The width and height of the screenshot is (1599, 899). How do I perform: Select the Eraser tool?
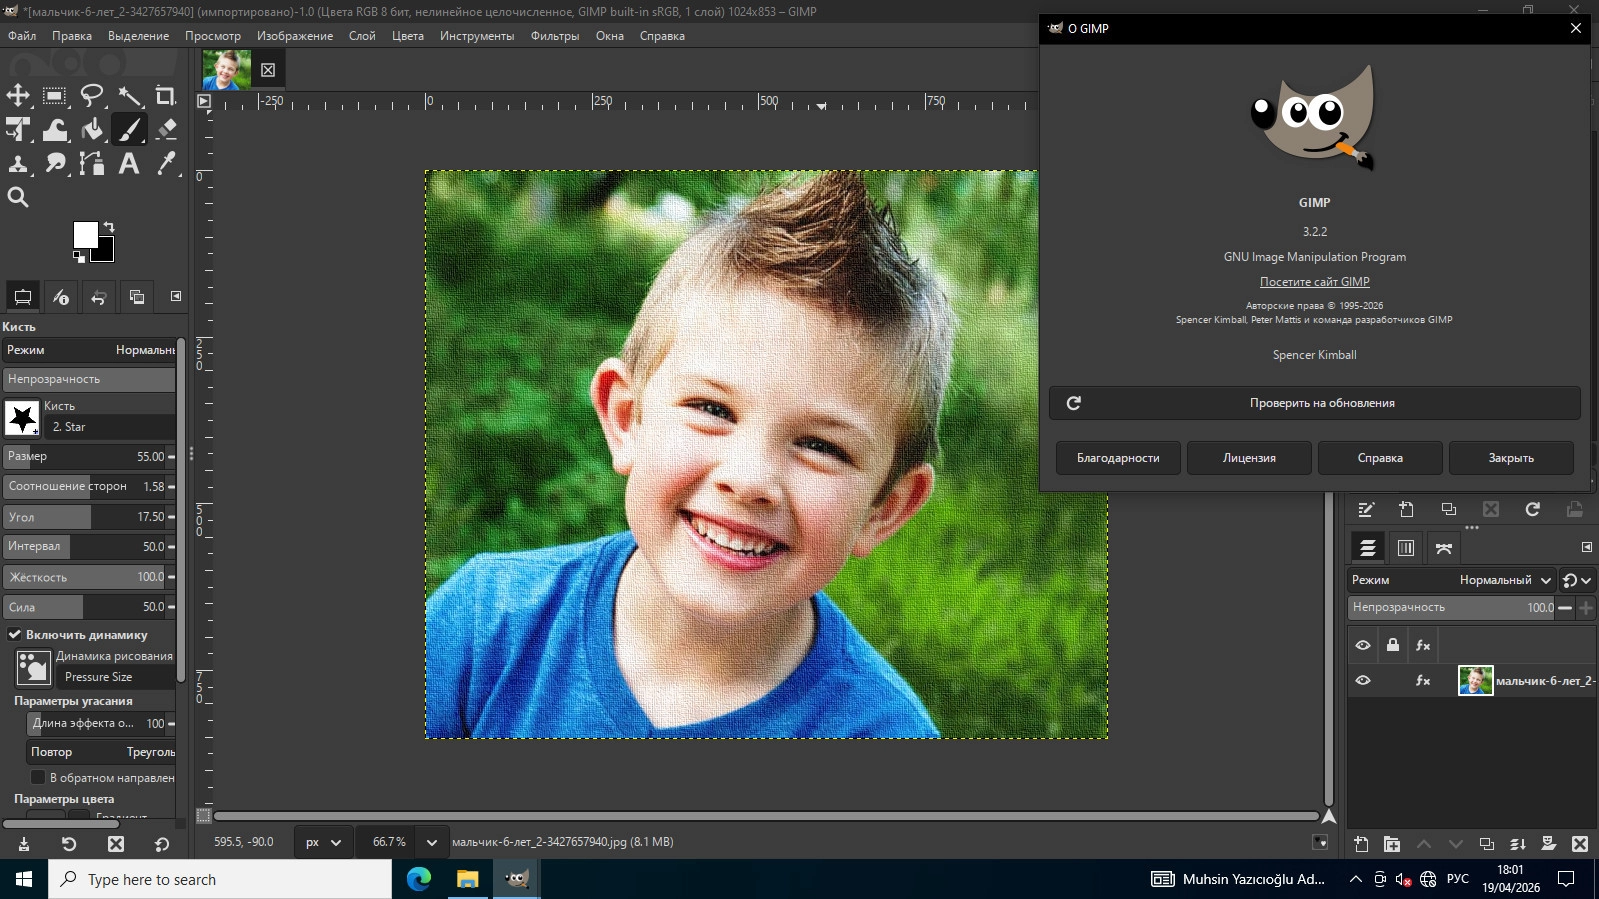coord(166,129)
